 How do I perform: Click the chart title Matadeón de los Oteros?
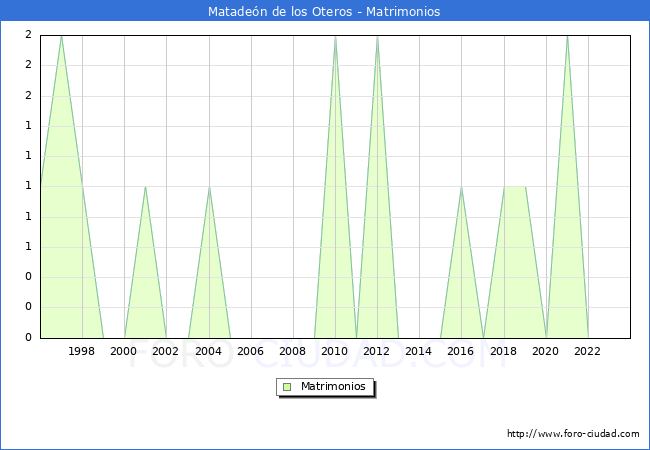324,12
